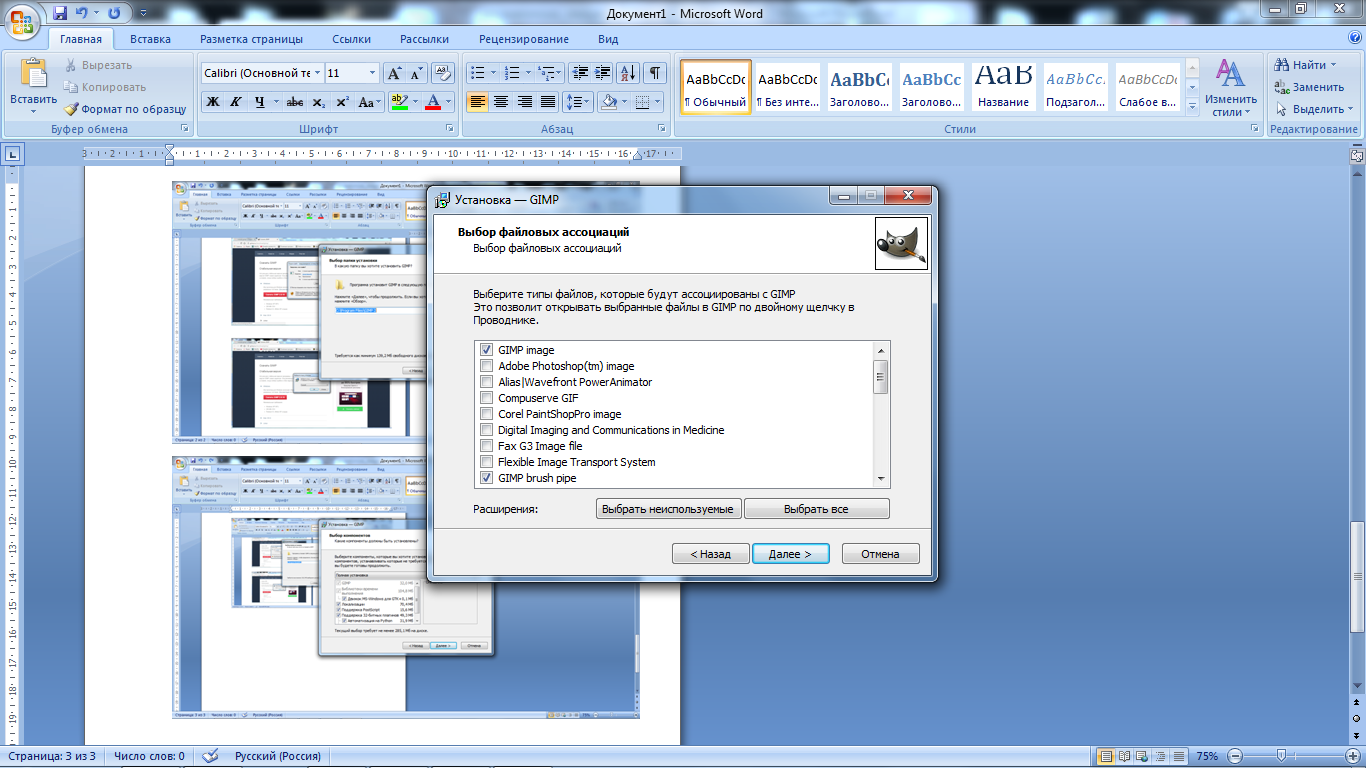This screenshot has width=1366, height=768.
Task: Toggle bold Ж formatting
Action: (212, 102)
